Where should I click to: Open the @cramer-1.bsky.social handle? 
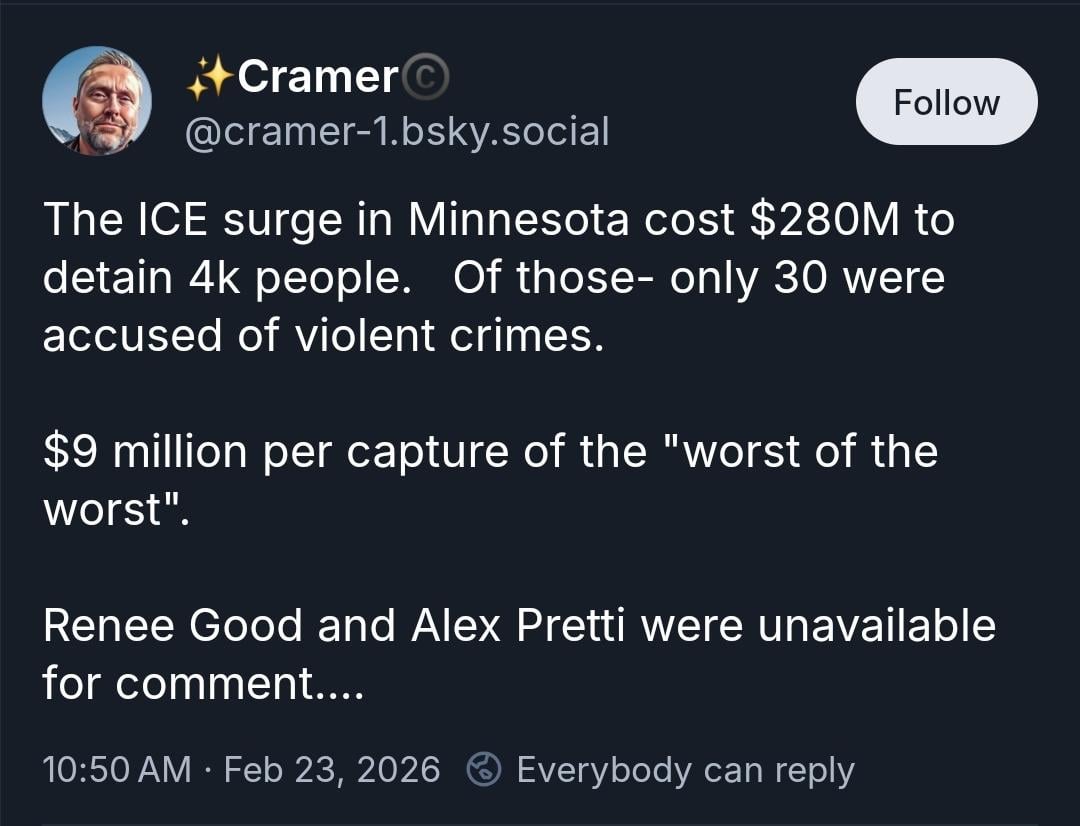coord(397,131)
